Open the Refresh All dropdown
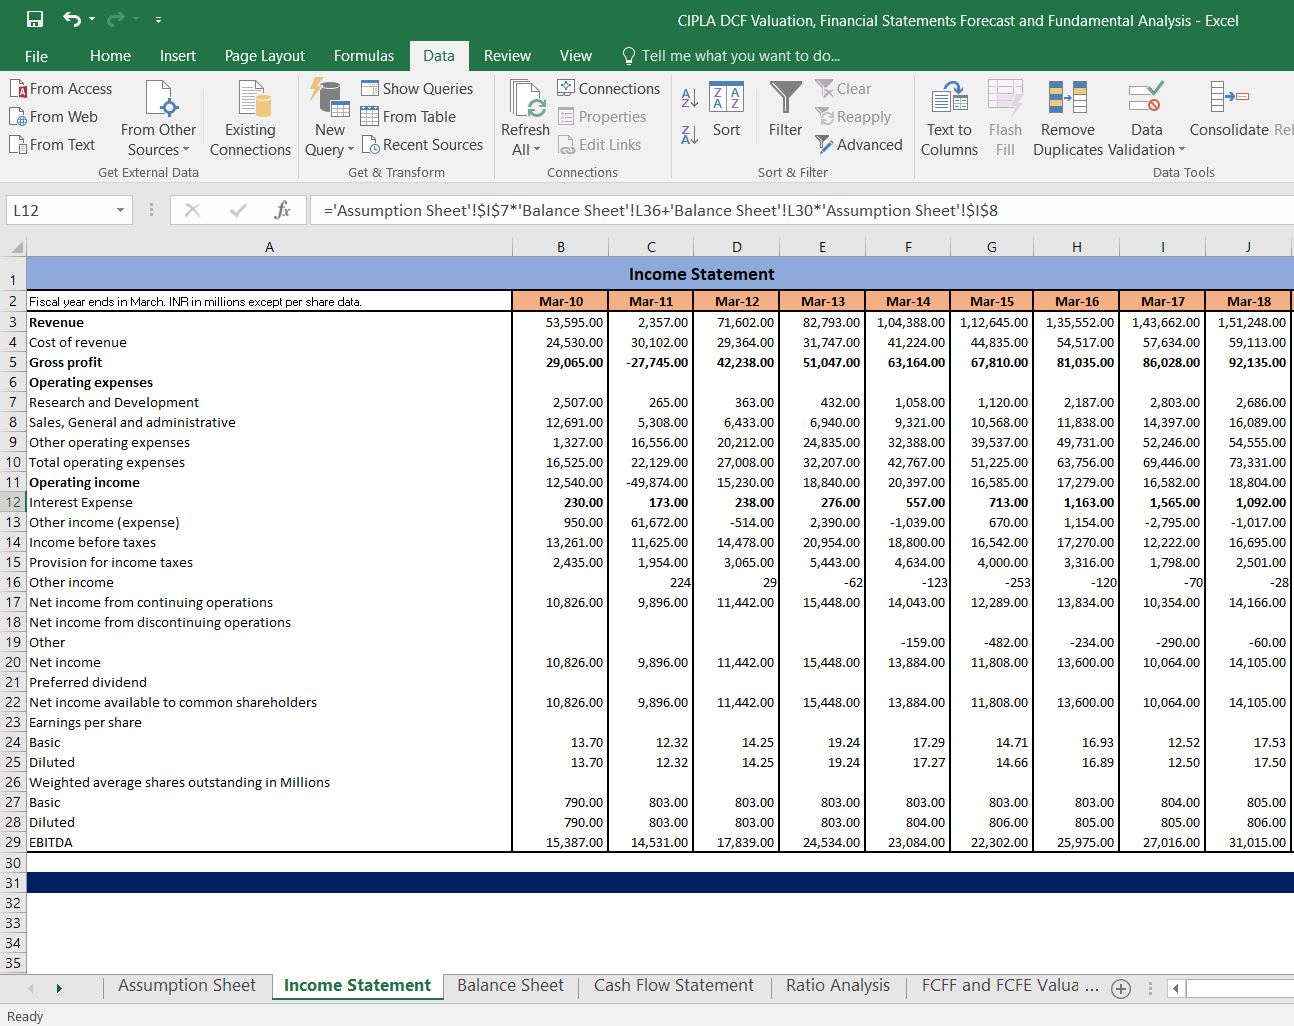This screenshot has height=1026, width=1294. pos(525,140)
